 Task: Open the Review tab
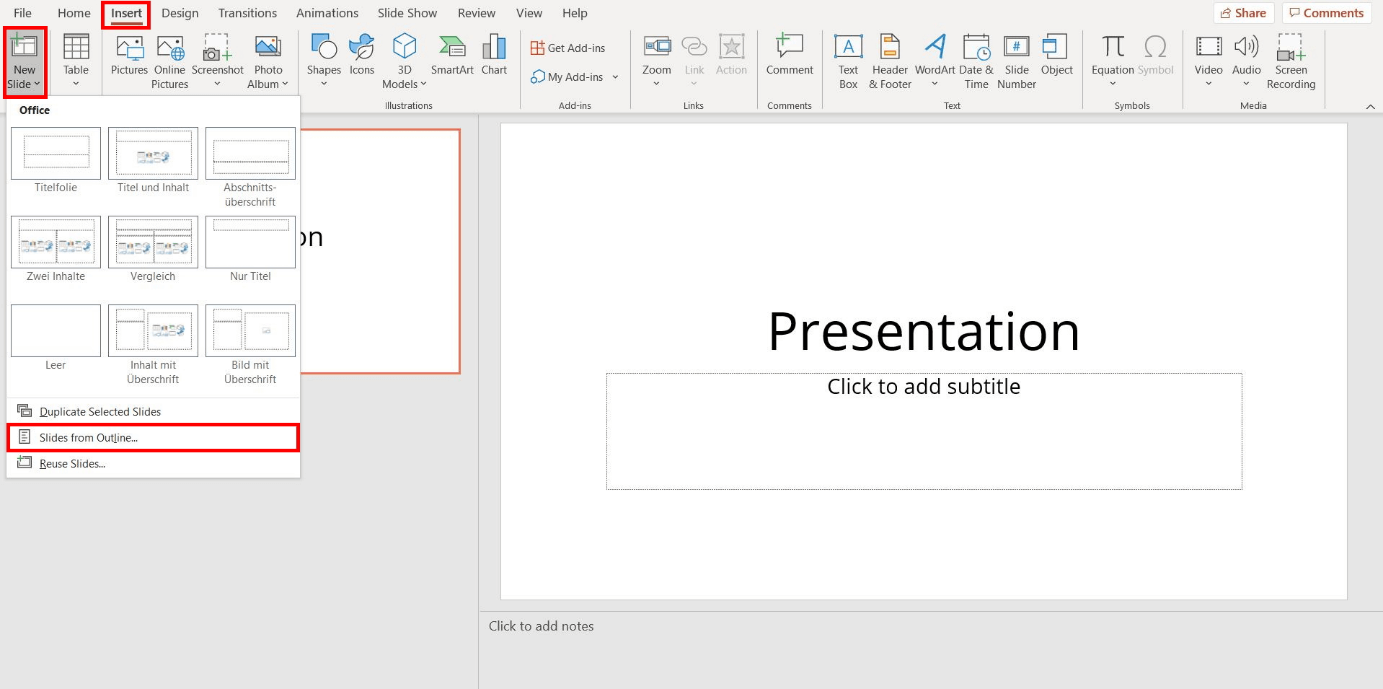(477, 13)
